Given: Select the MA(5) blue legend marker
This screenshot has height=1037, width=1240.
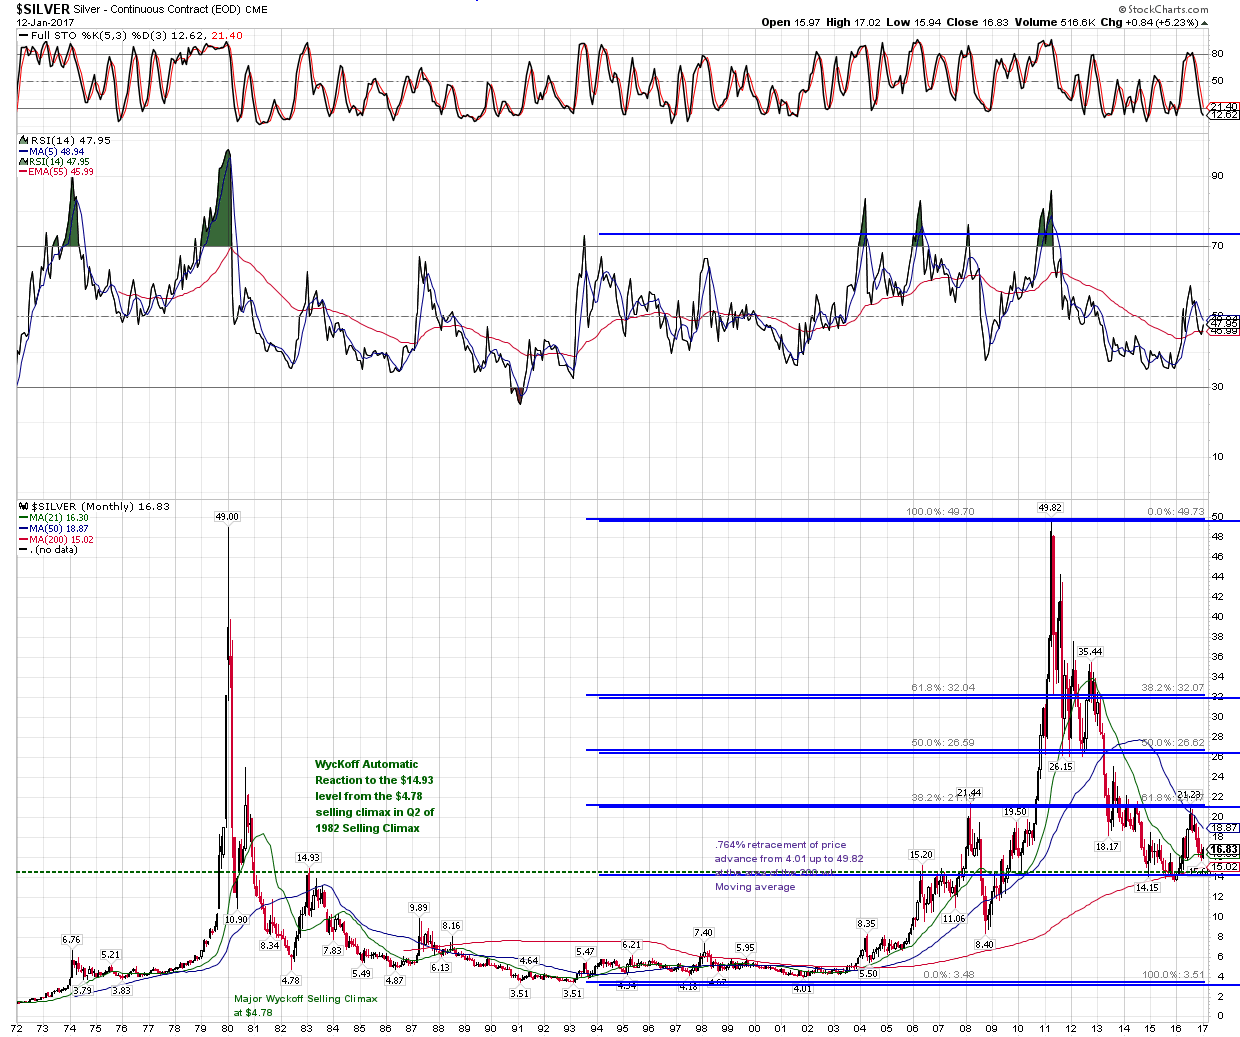Looking at the screenshot, I should [23, 152].
